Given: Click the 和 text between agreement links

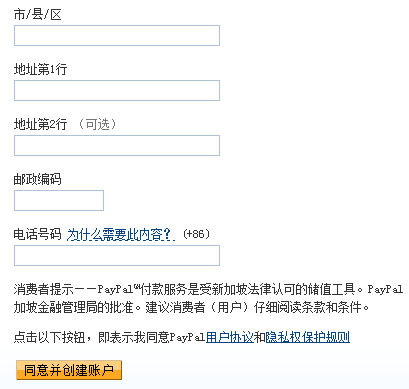Looking at the screenshot, I should pyautogui.click(x=260, y=337).
